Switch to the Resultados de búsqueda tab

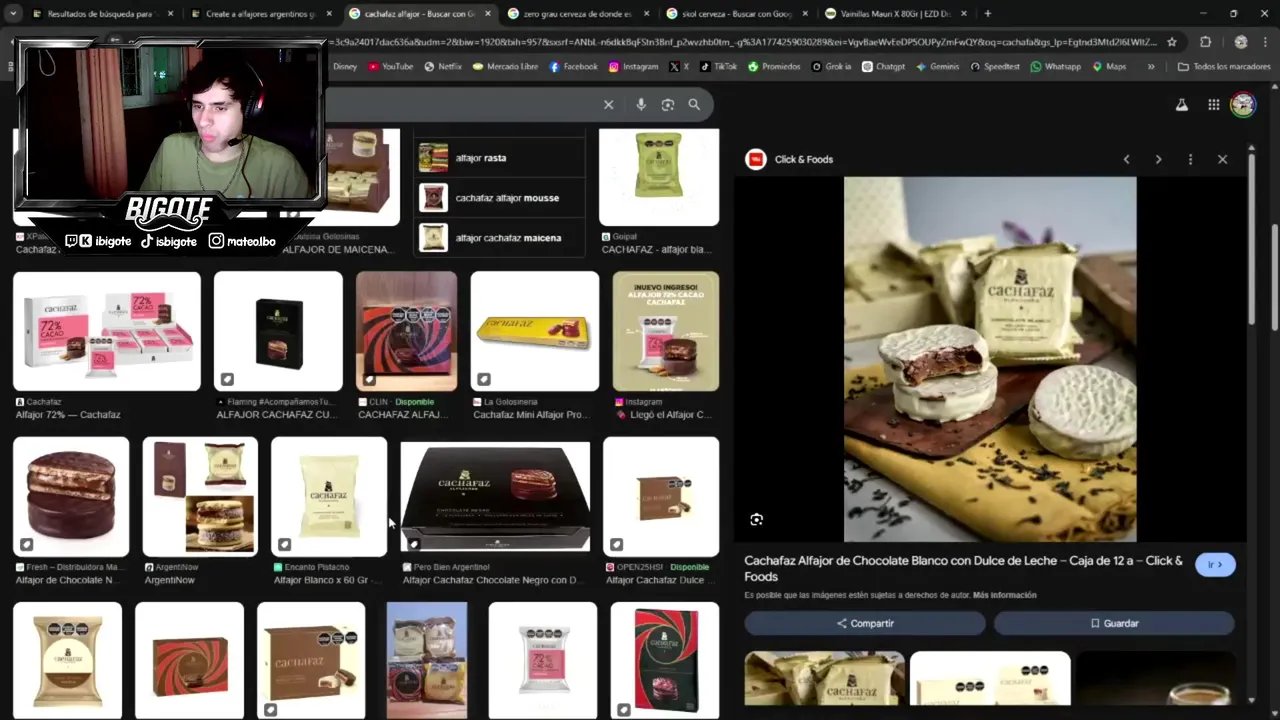103,14
